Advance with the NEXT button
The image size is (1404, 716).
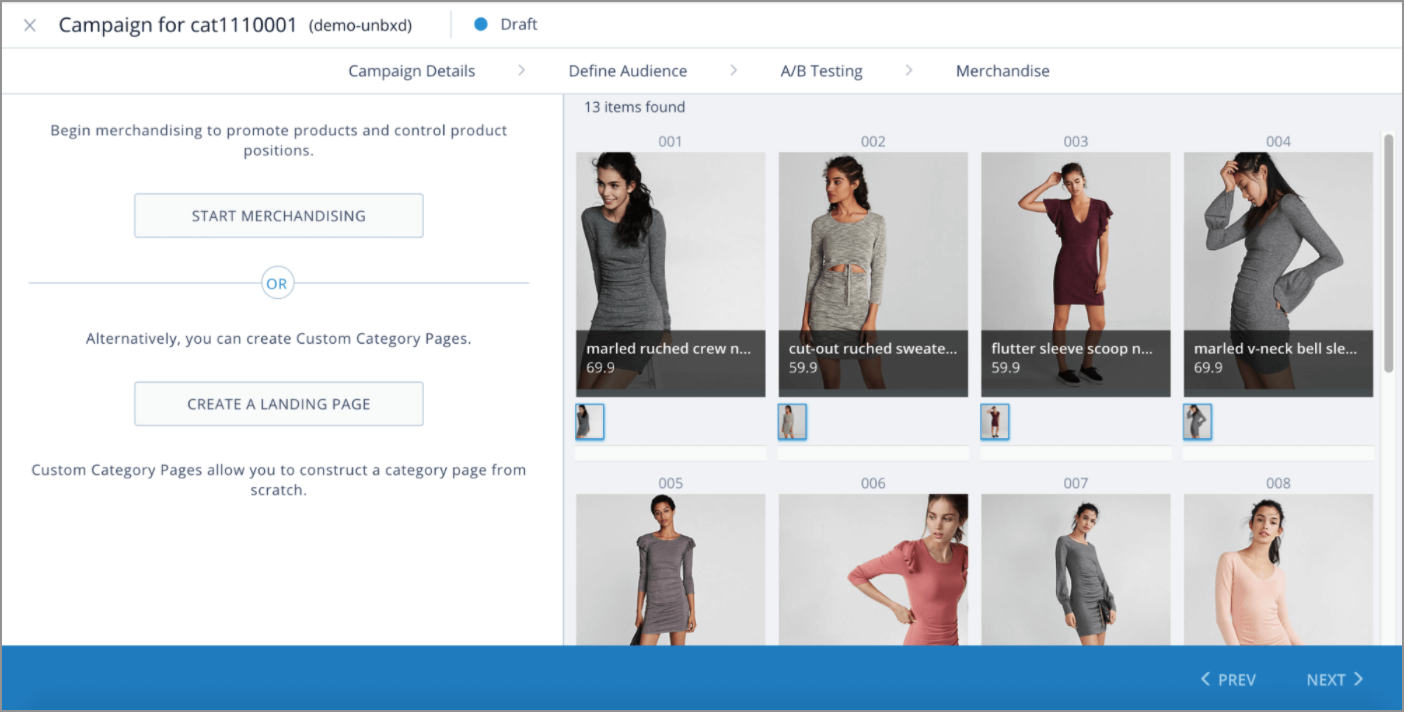point(1335,680)
